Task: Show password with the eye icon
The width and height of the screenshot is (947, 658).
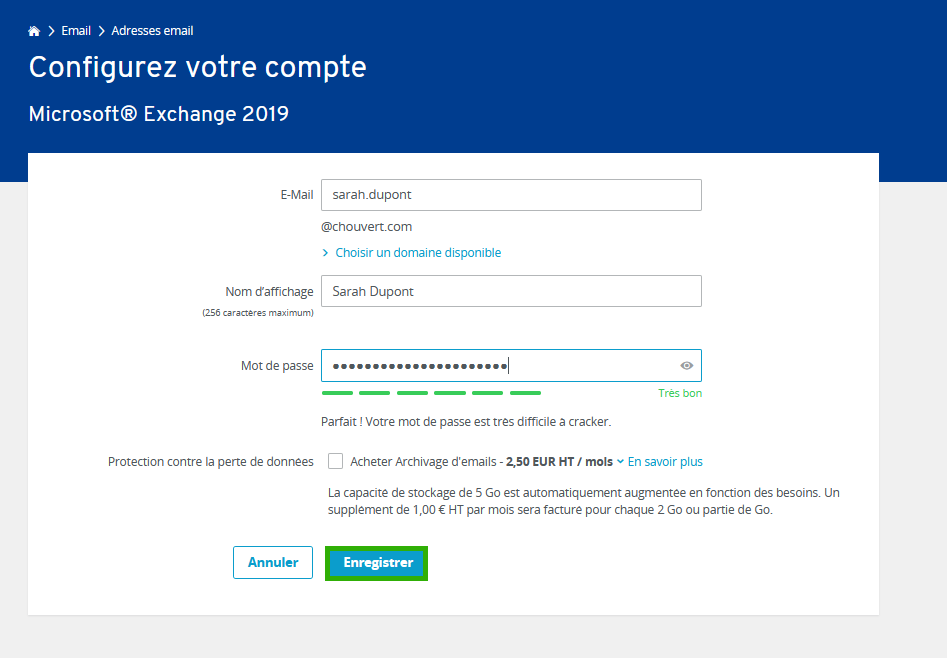Action: [686, 366]
